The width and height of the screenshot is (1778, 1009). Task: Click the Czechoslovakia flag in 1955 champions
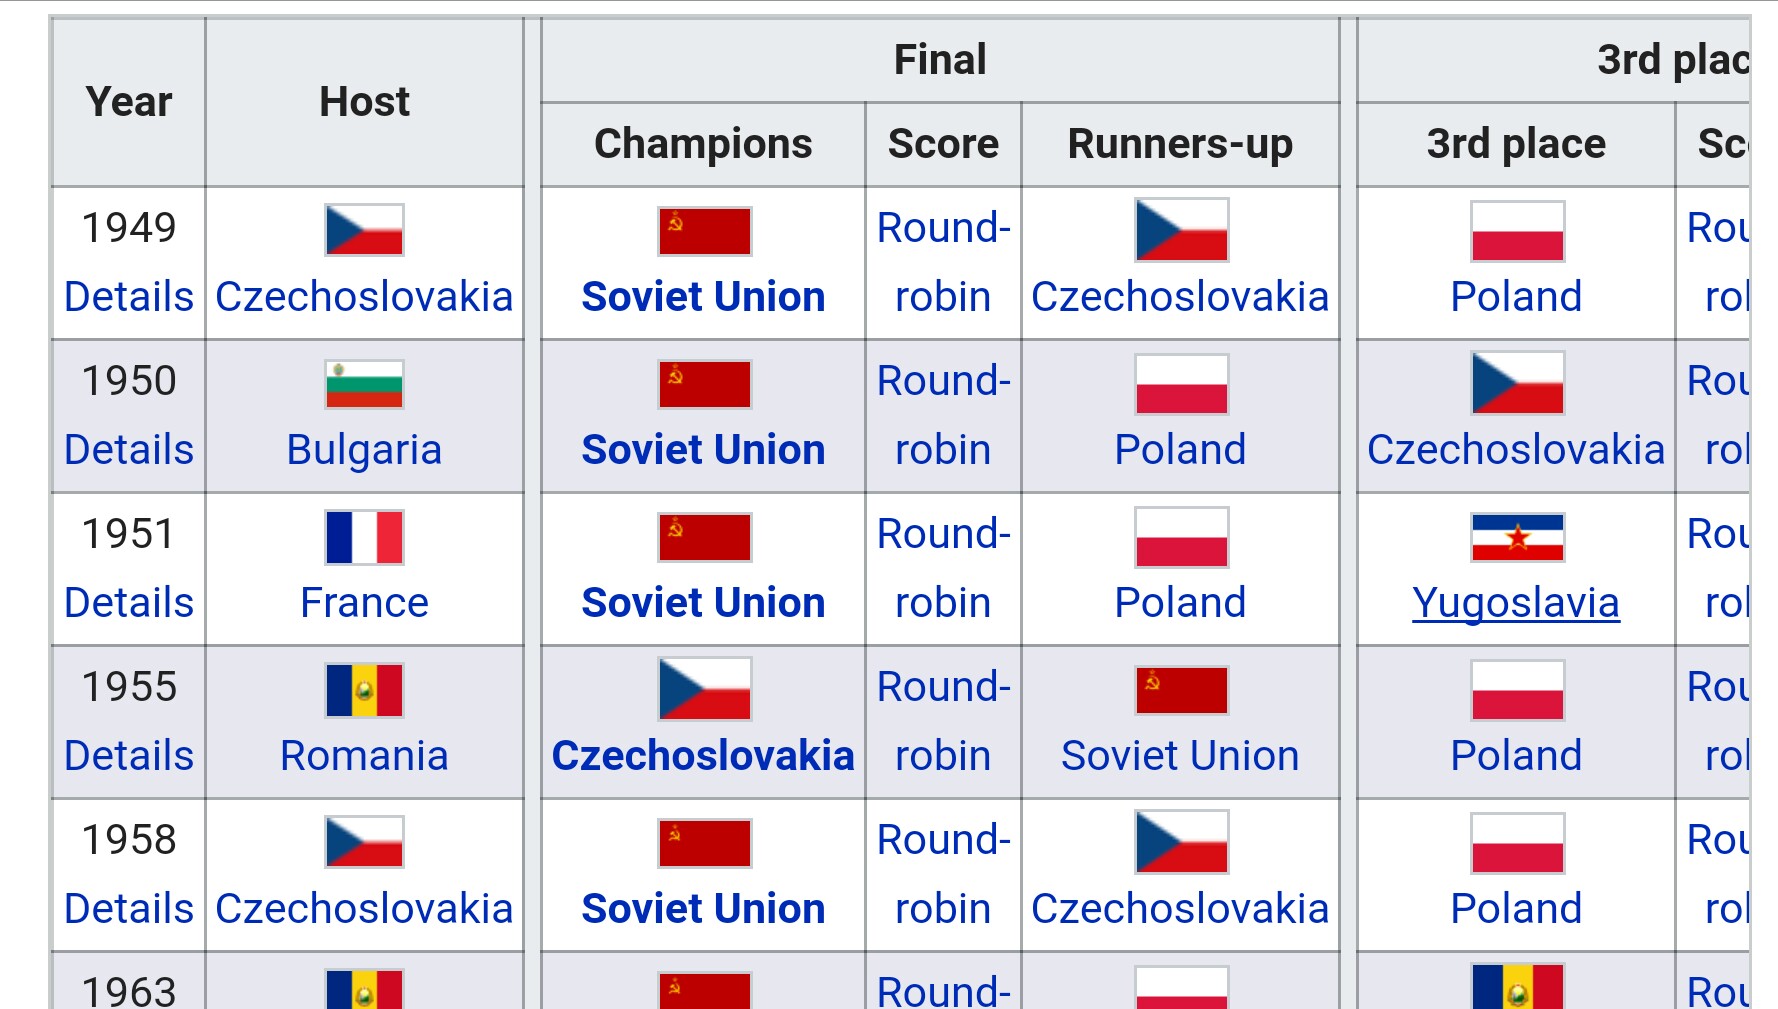(x=704, y=689)
